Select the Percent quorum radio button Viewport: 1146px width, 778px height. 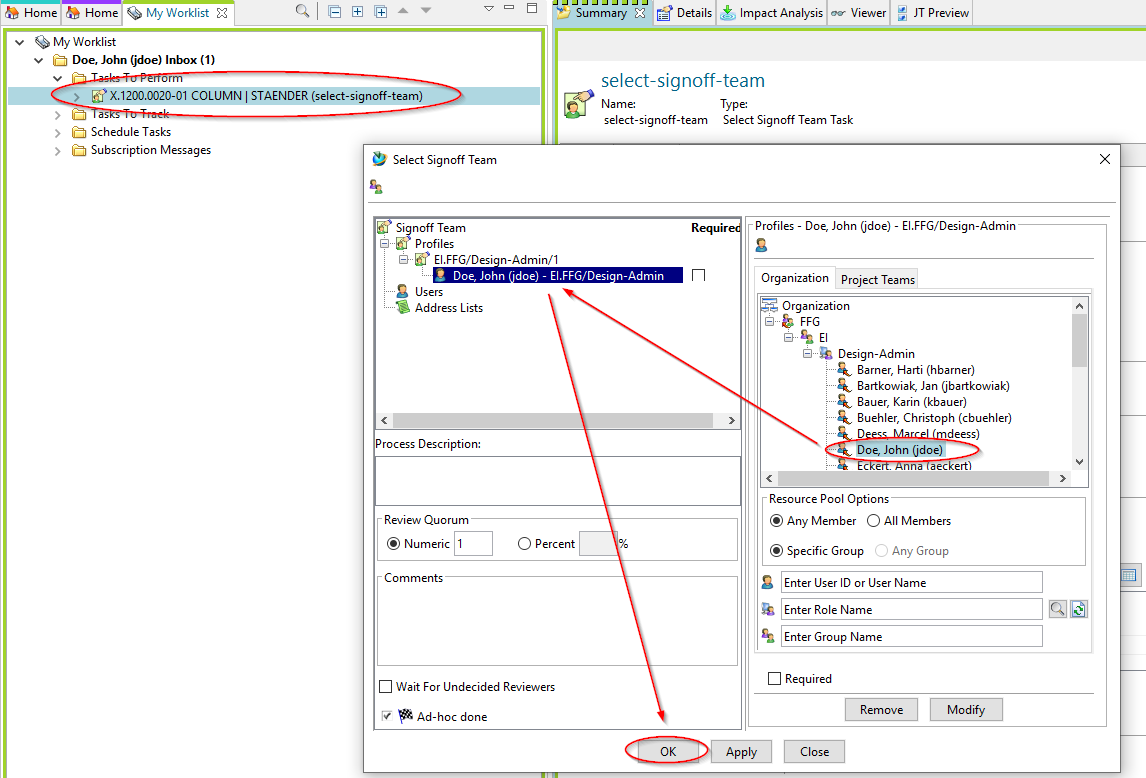point(525,544)
